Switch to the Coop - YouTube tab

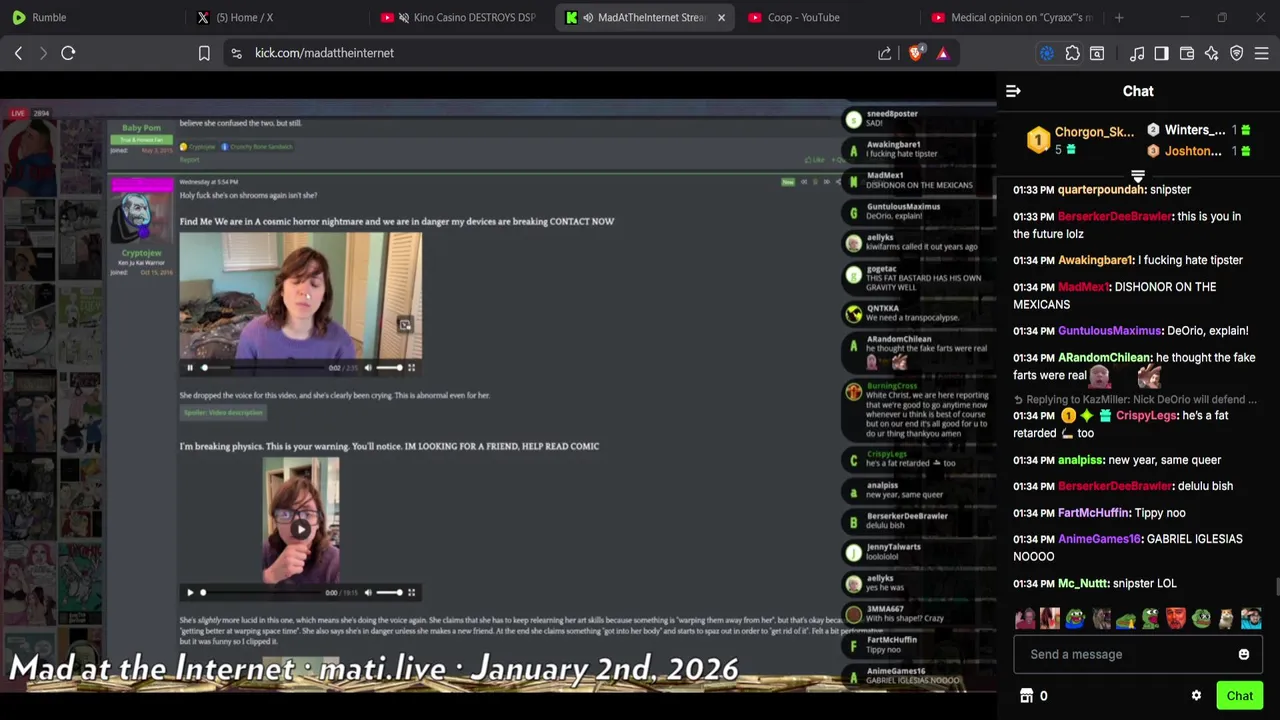click(x=826, y=17)
